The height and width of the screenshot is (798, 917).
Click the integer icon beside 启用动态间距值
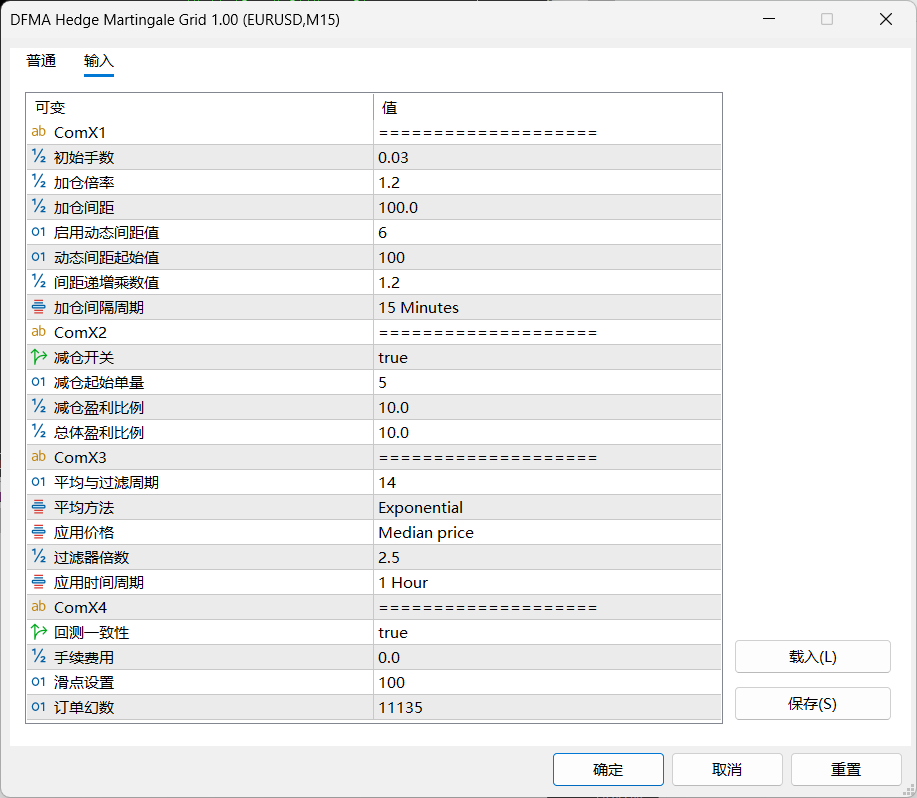39,232
